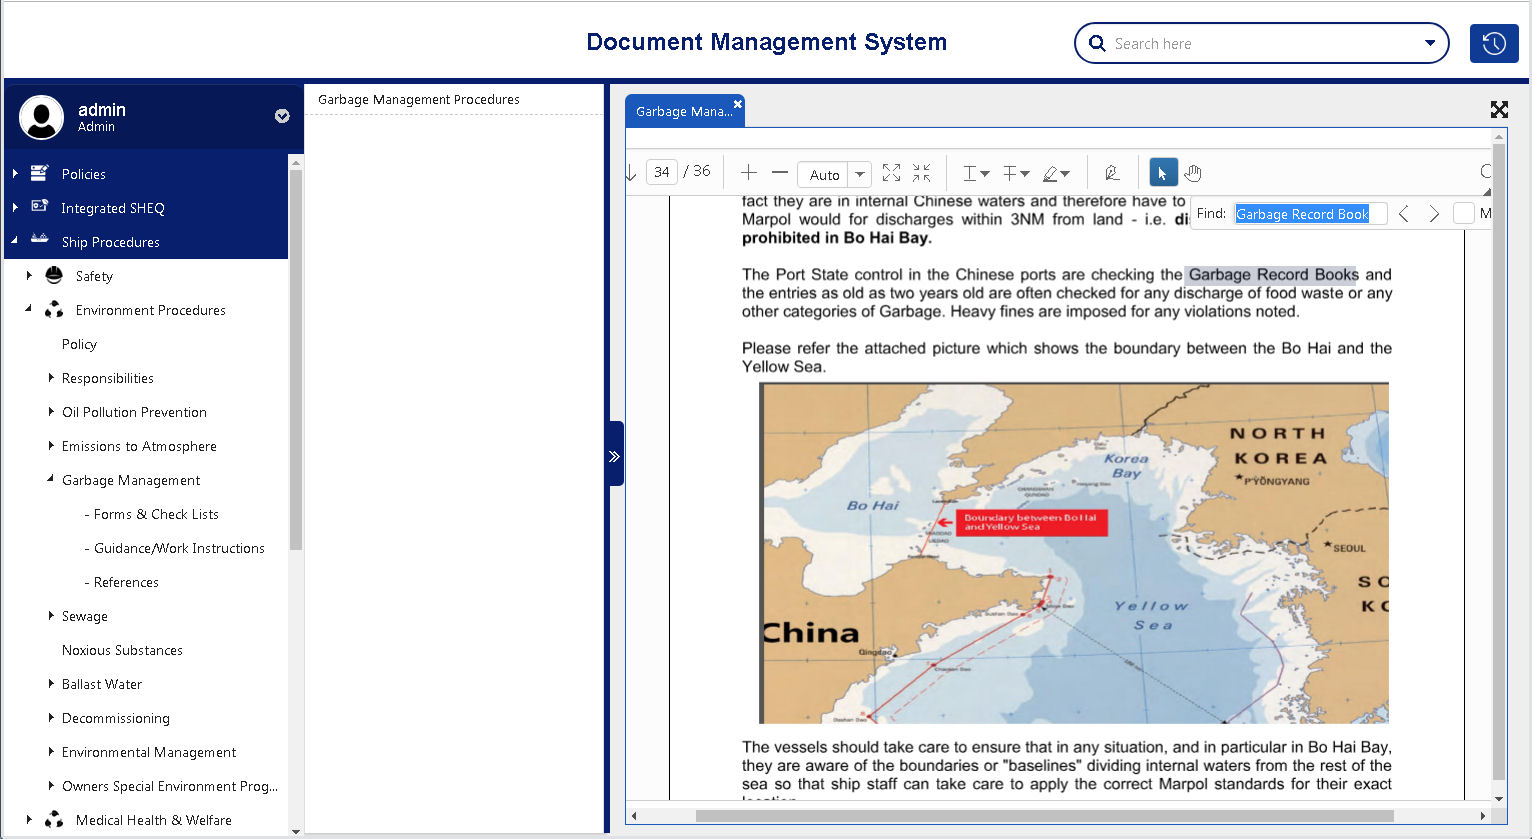Screen dimensions: 1532x839
Task: Toggle the match checkbox in Find bar
Action: (x=1464, y=213)
